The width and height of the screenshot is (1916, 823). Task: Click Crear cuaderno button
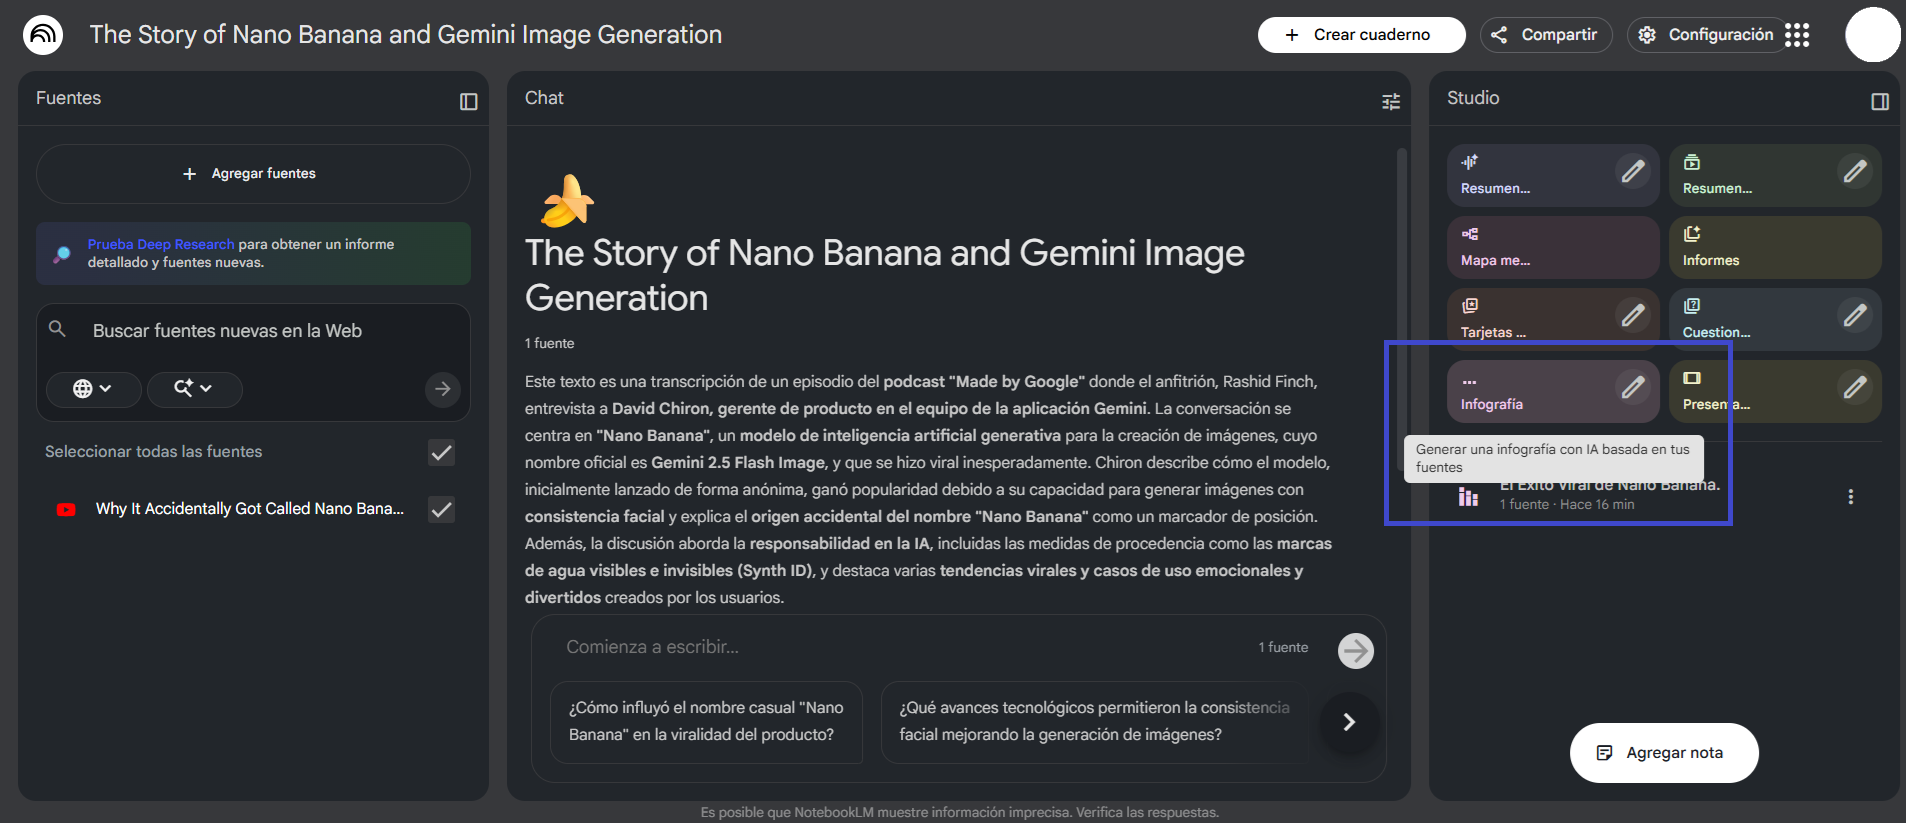(x=1360, y=35)
